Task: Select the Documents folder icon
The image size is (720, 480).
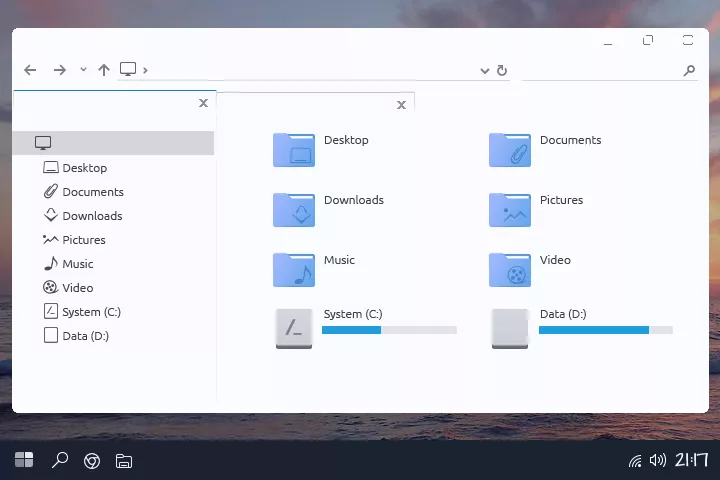Action: click(510, 150)
